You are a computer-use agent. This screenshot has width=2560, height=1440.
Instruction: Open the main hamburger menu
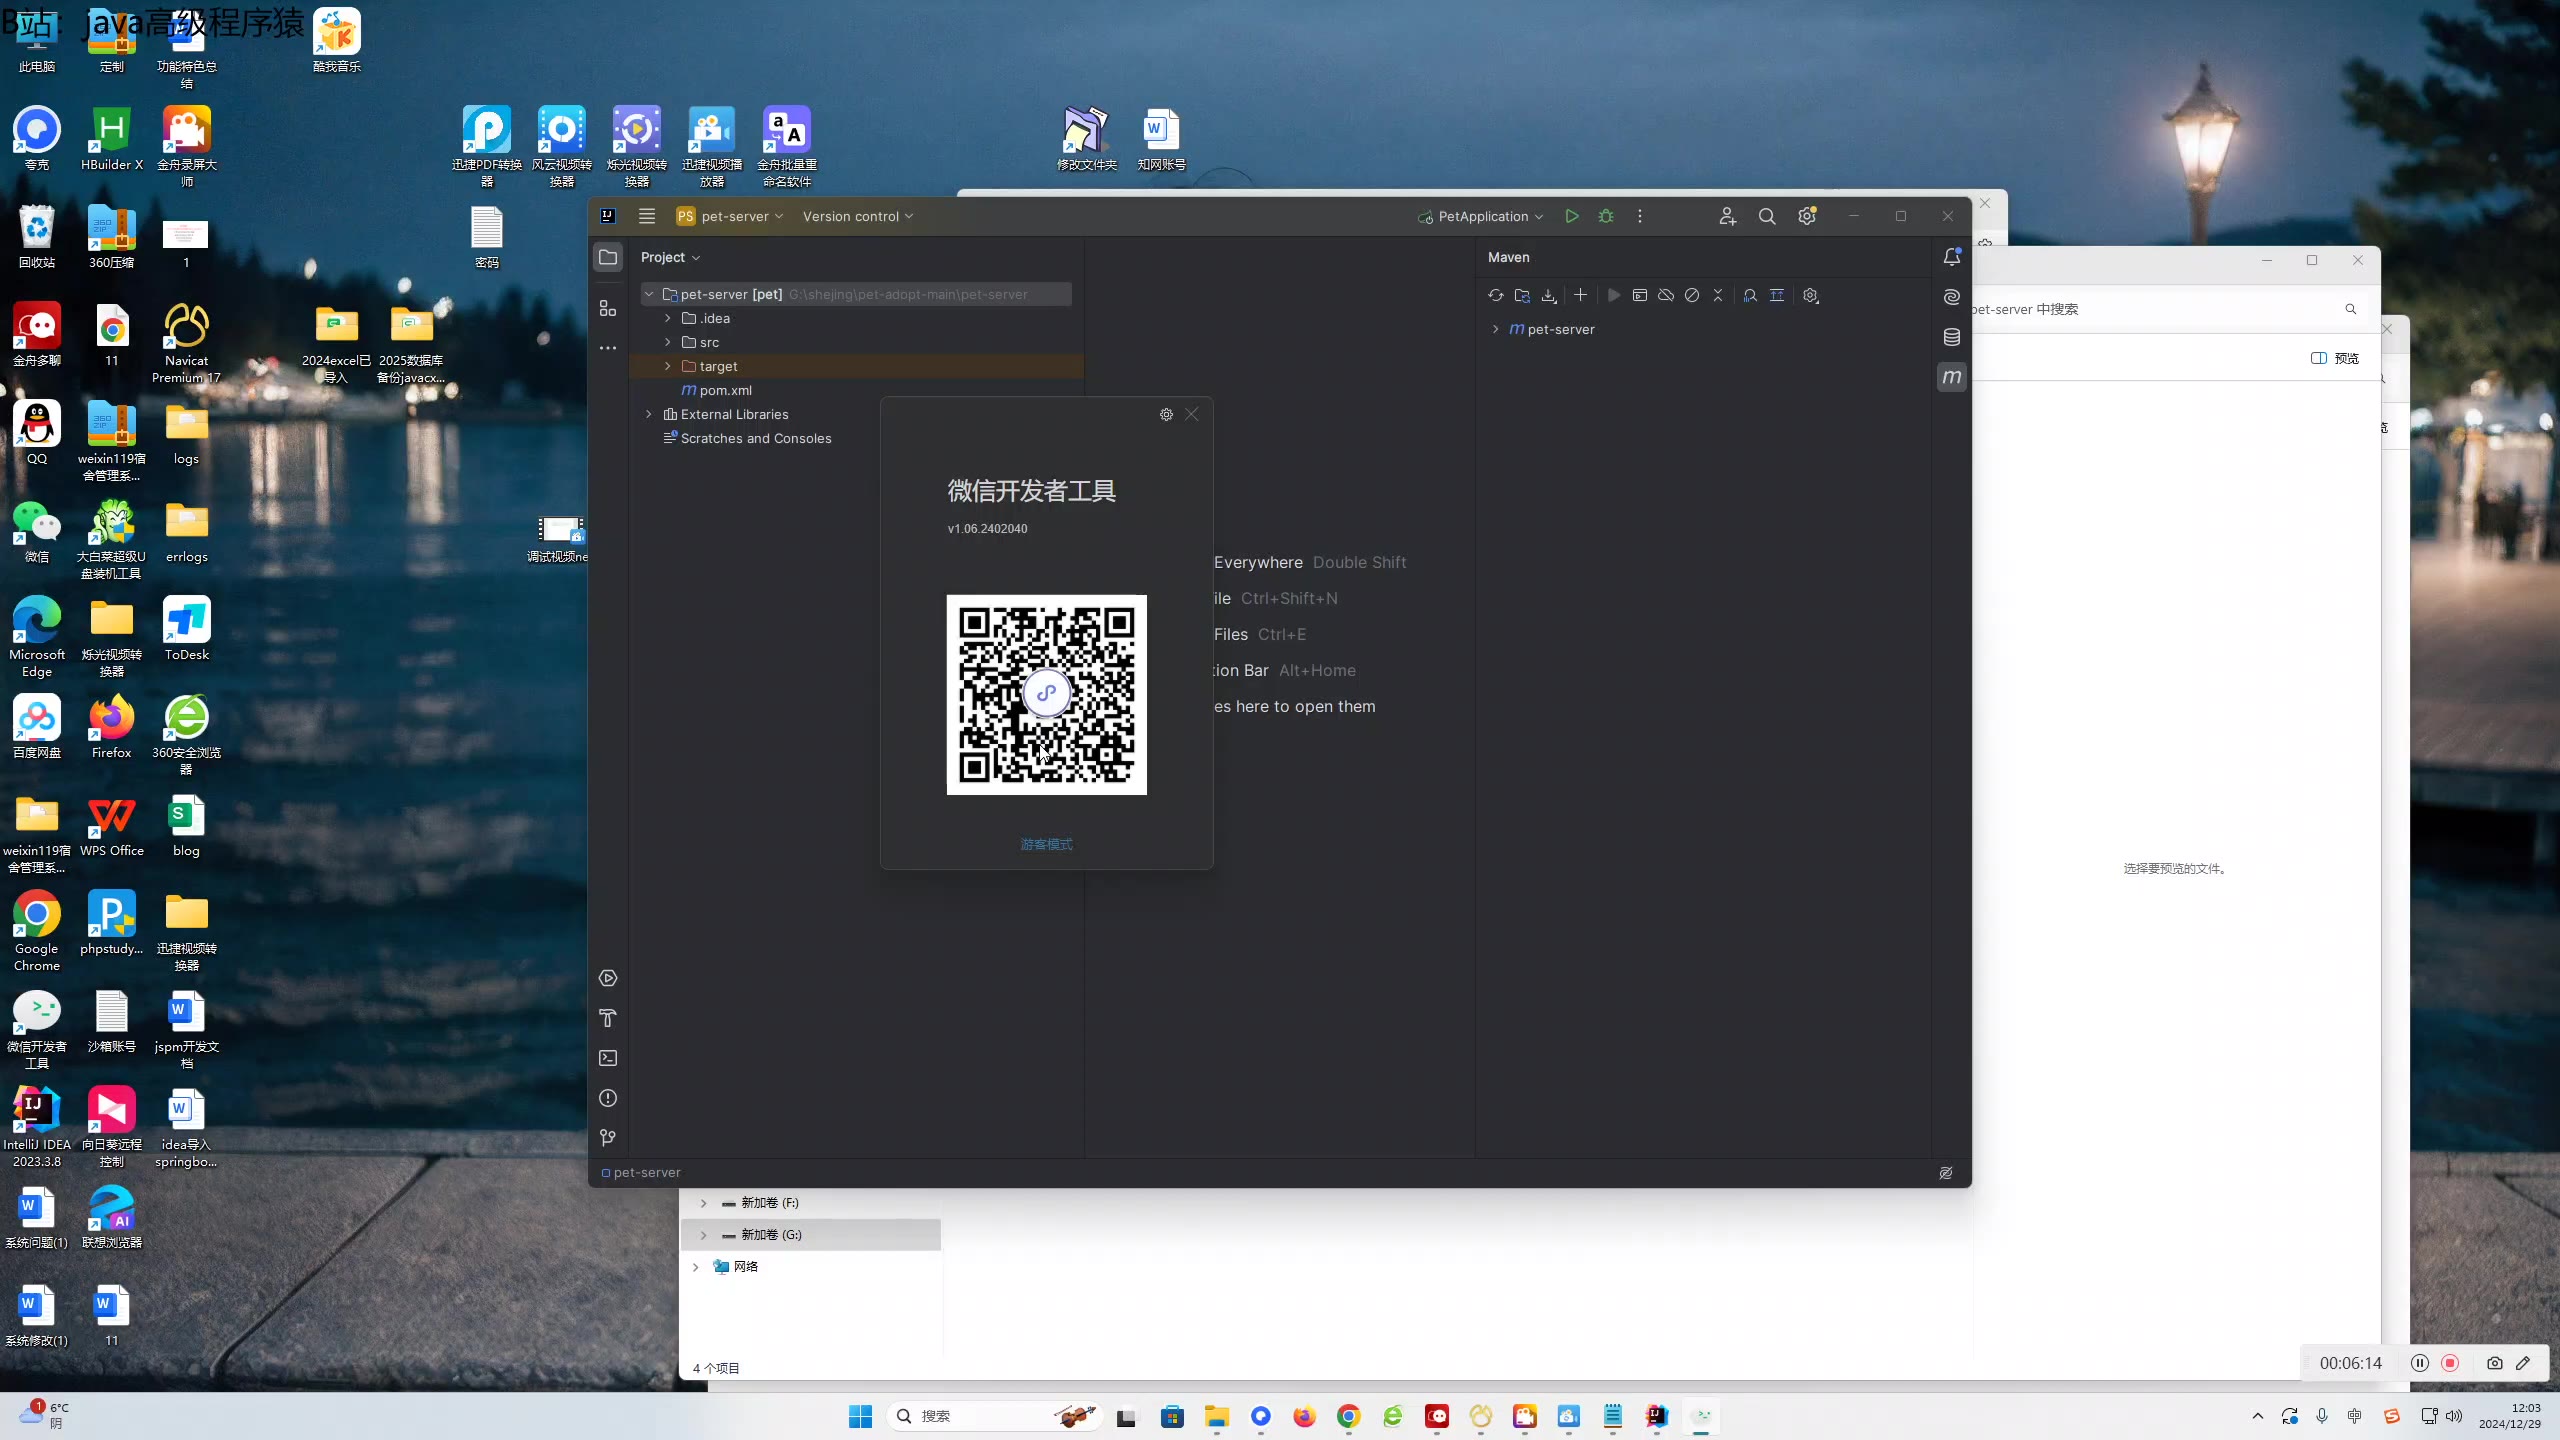[647, 216]
